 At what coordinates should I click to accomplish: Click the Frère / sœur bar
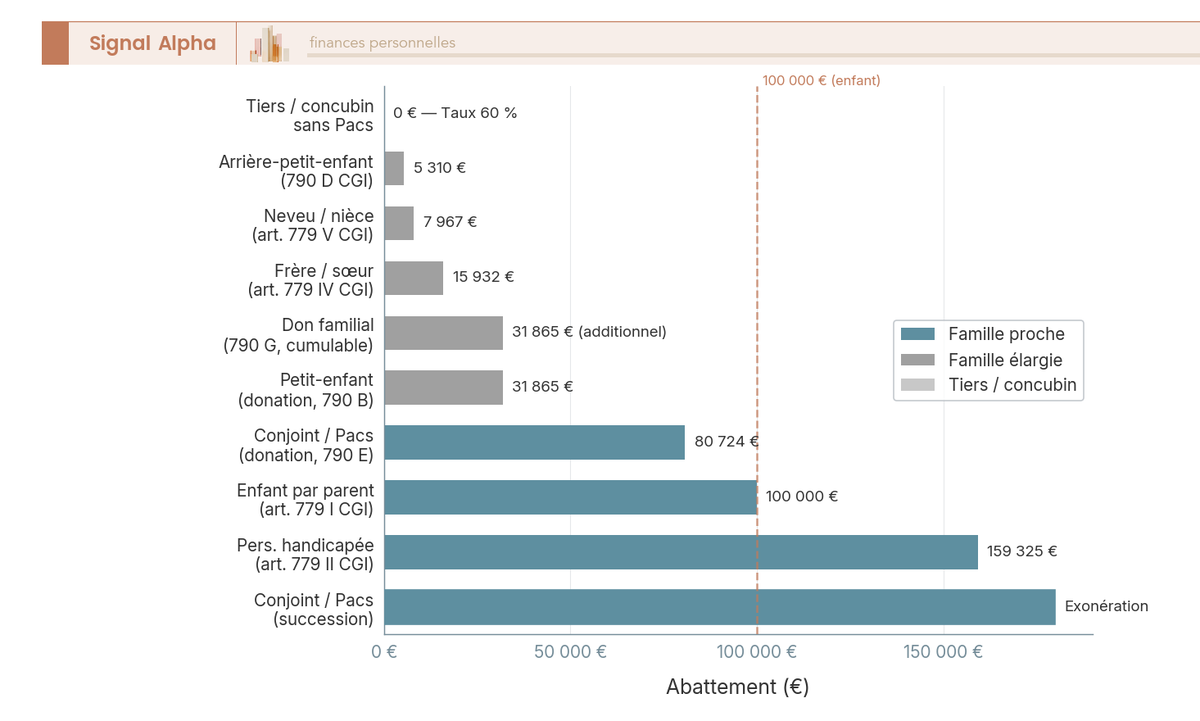tap(414, 278)
